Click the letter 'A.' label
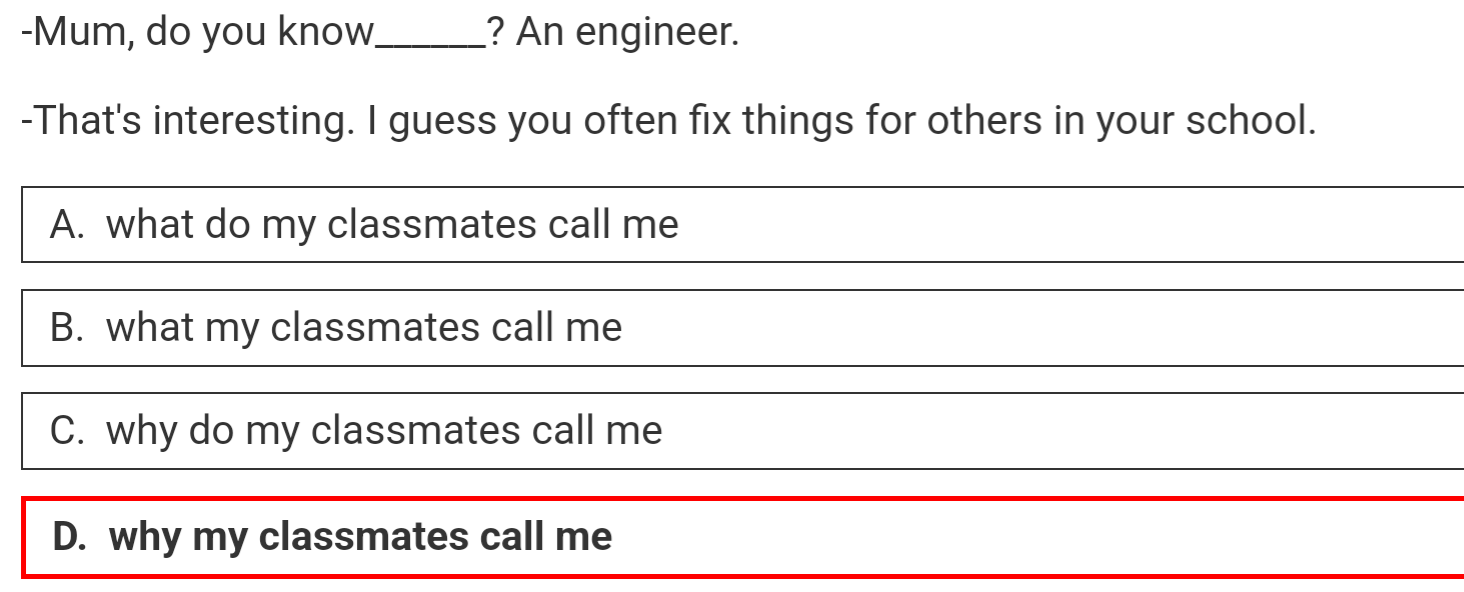1464x592 pixels. pos(67,225)
